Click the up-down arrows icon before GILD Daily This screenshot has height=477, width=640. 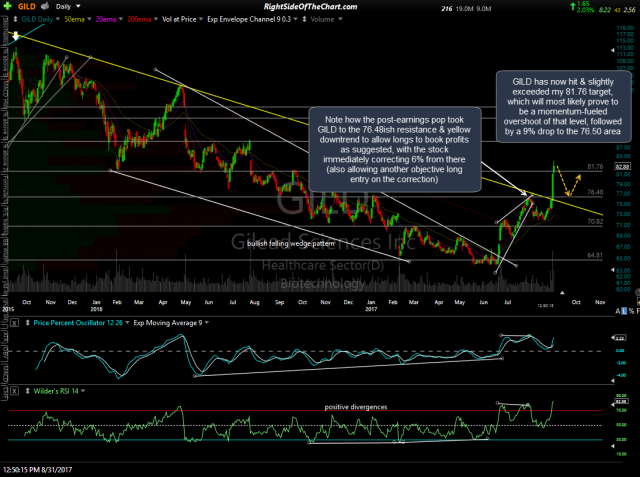coord(16,19)
